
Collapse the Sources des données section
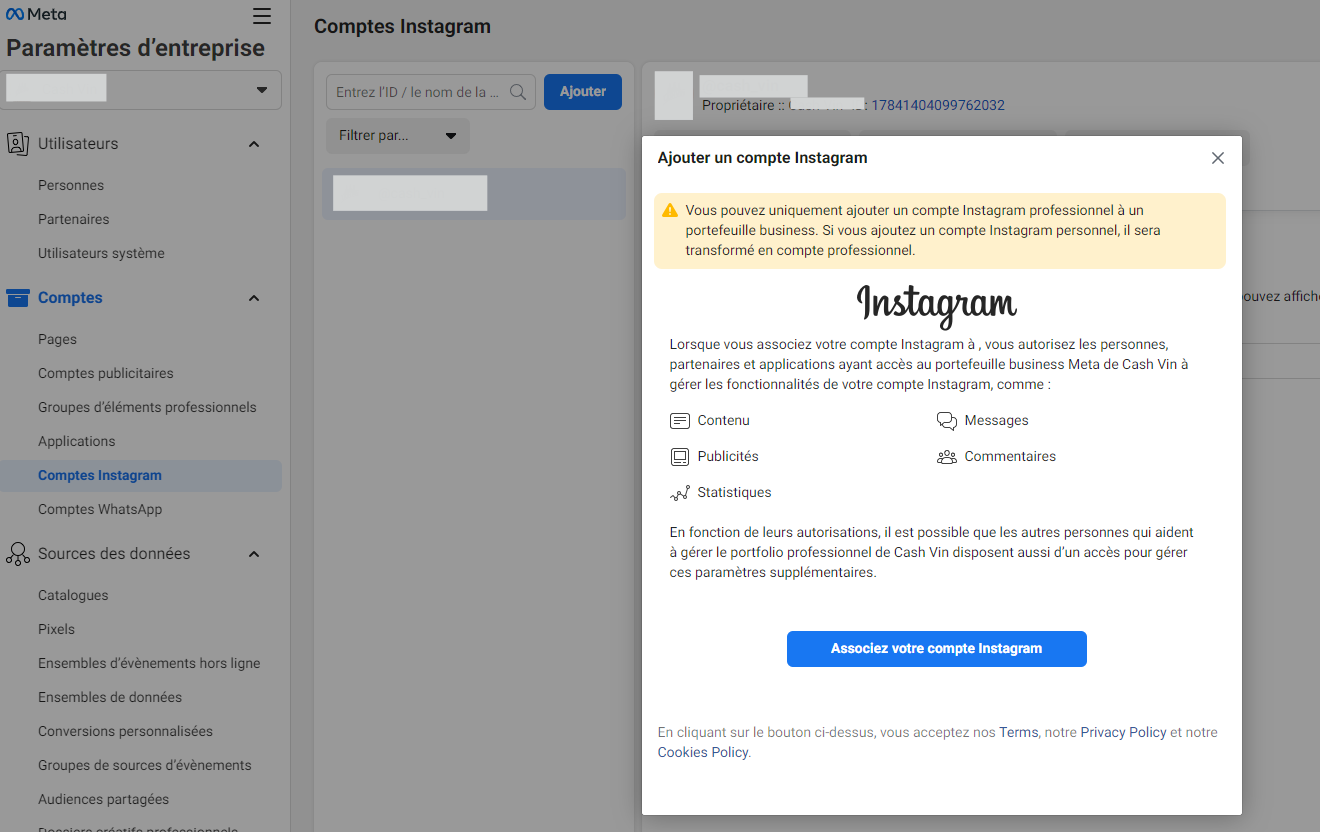[254, 554]
